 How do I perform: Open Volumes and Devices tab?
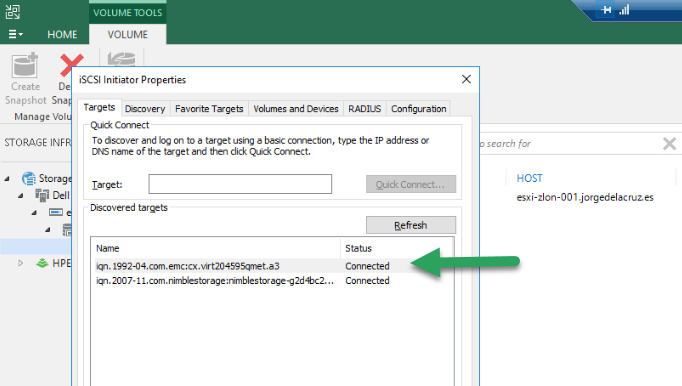(x=296, y=109)
